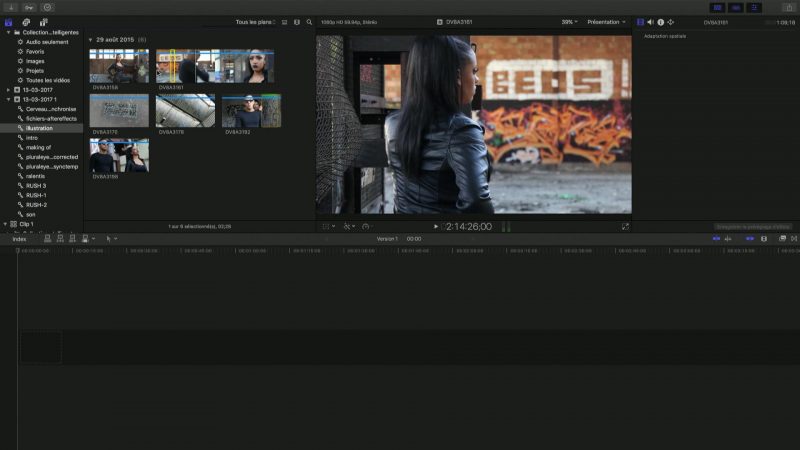Open the keyword editor key icon
800x450 pixels.
29,7
